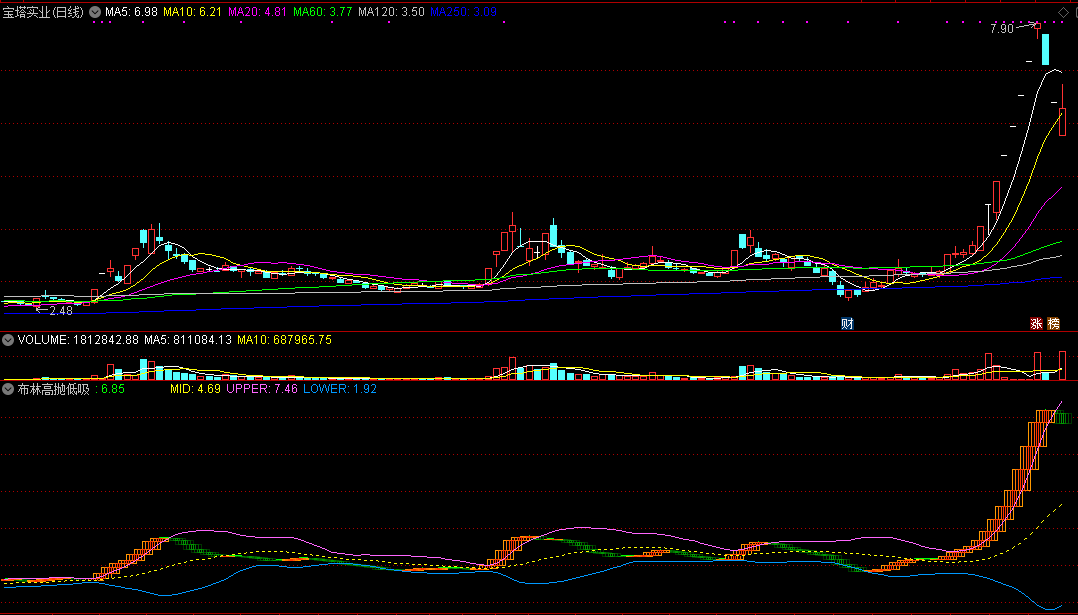Click the VOLUME: 1812842.88 readout
1078x615 pixels.
tap(78, 340)
